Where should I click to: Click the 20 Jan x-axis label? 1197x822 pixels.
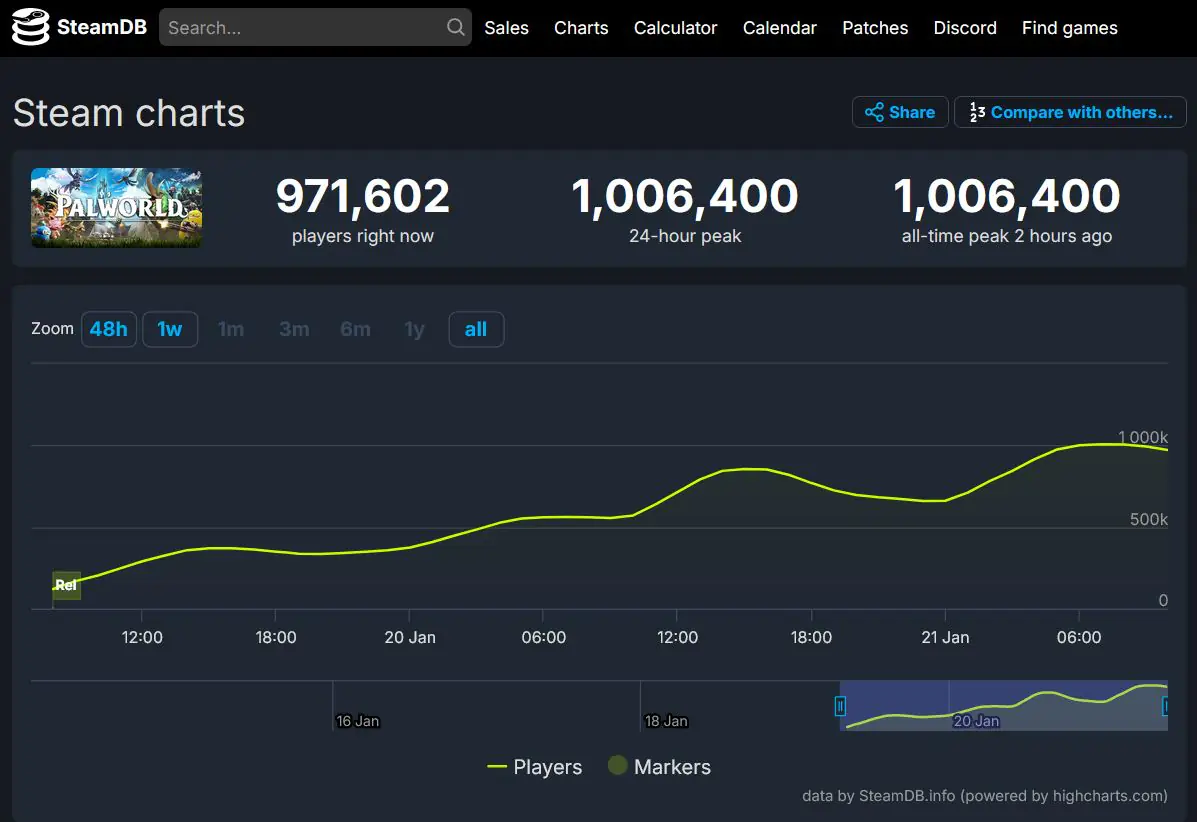coord(410,637)
